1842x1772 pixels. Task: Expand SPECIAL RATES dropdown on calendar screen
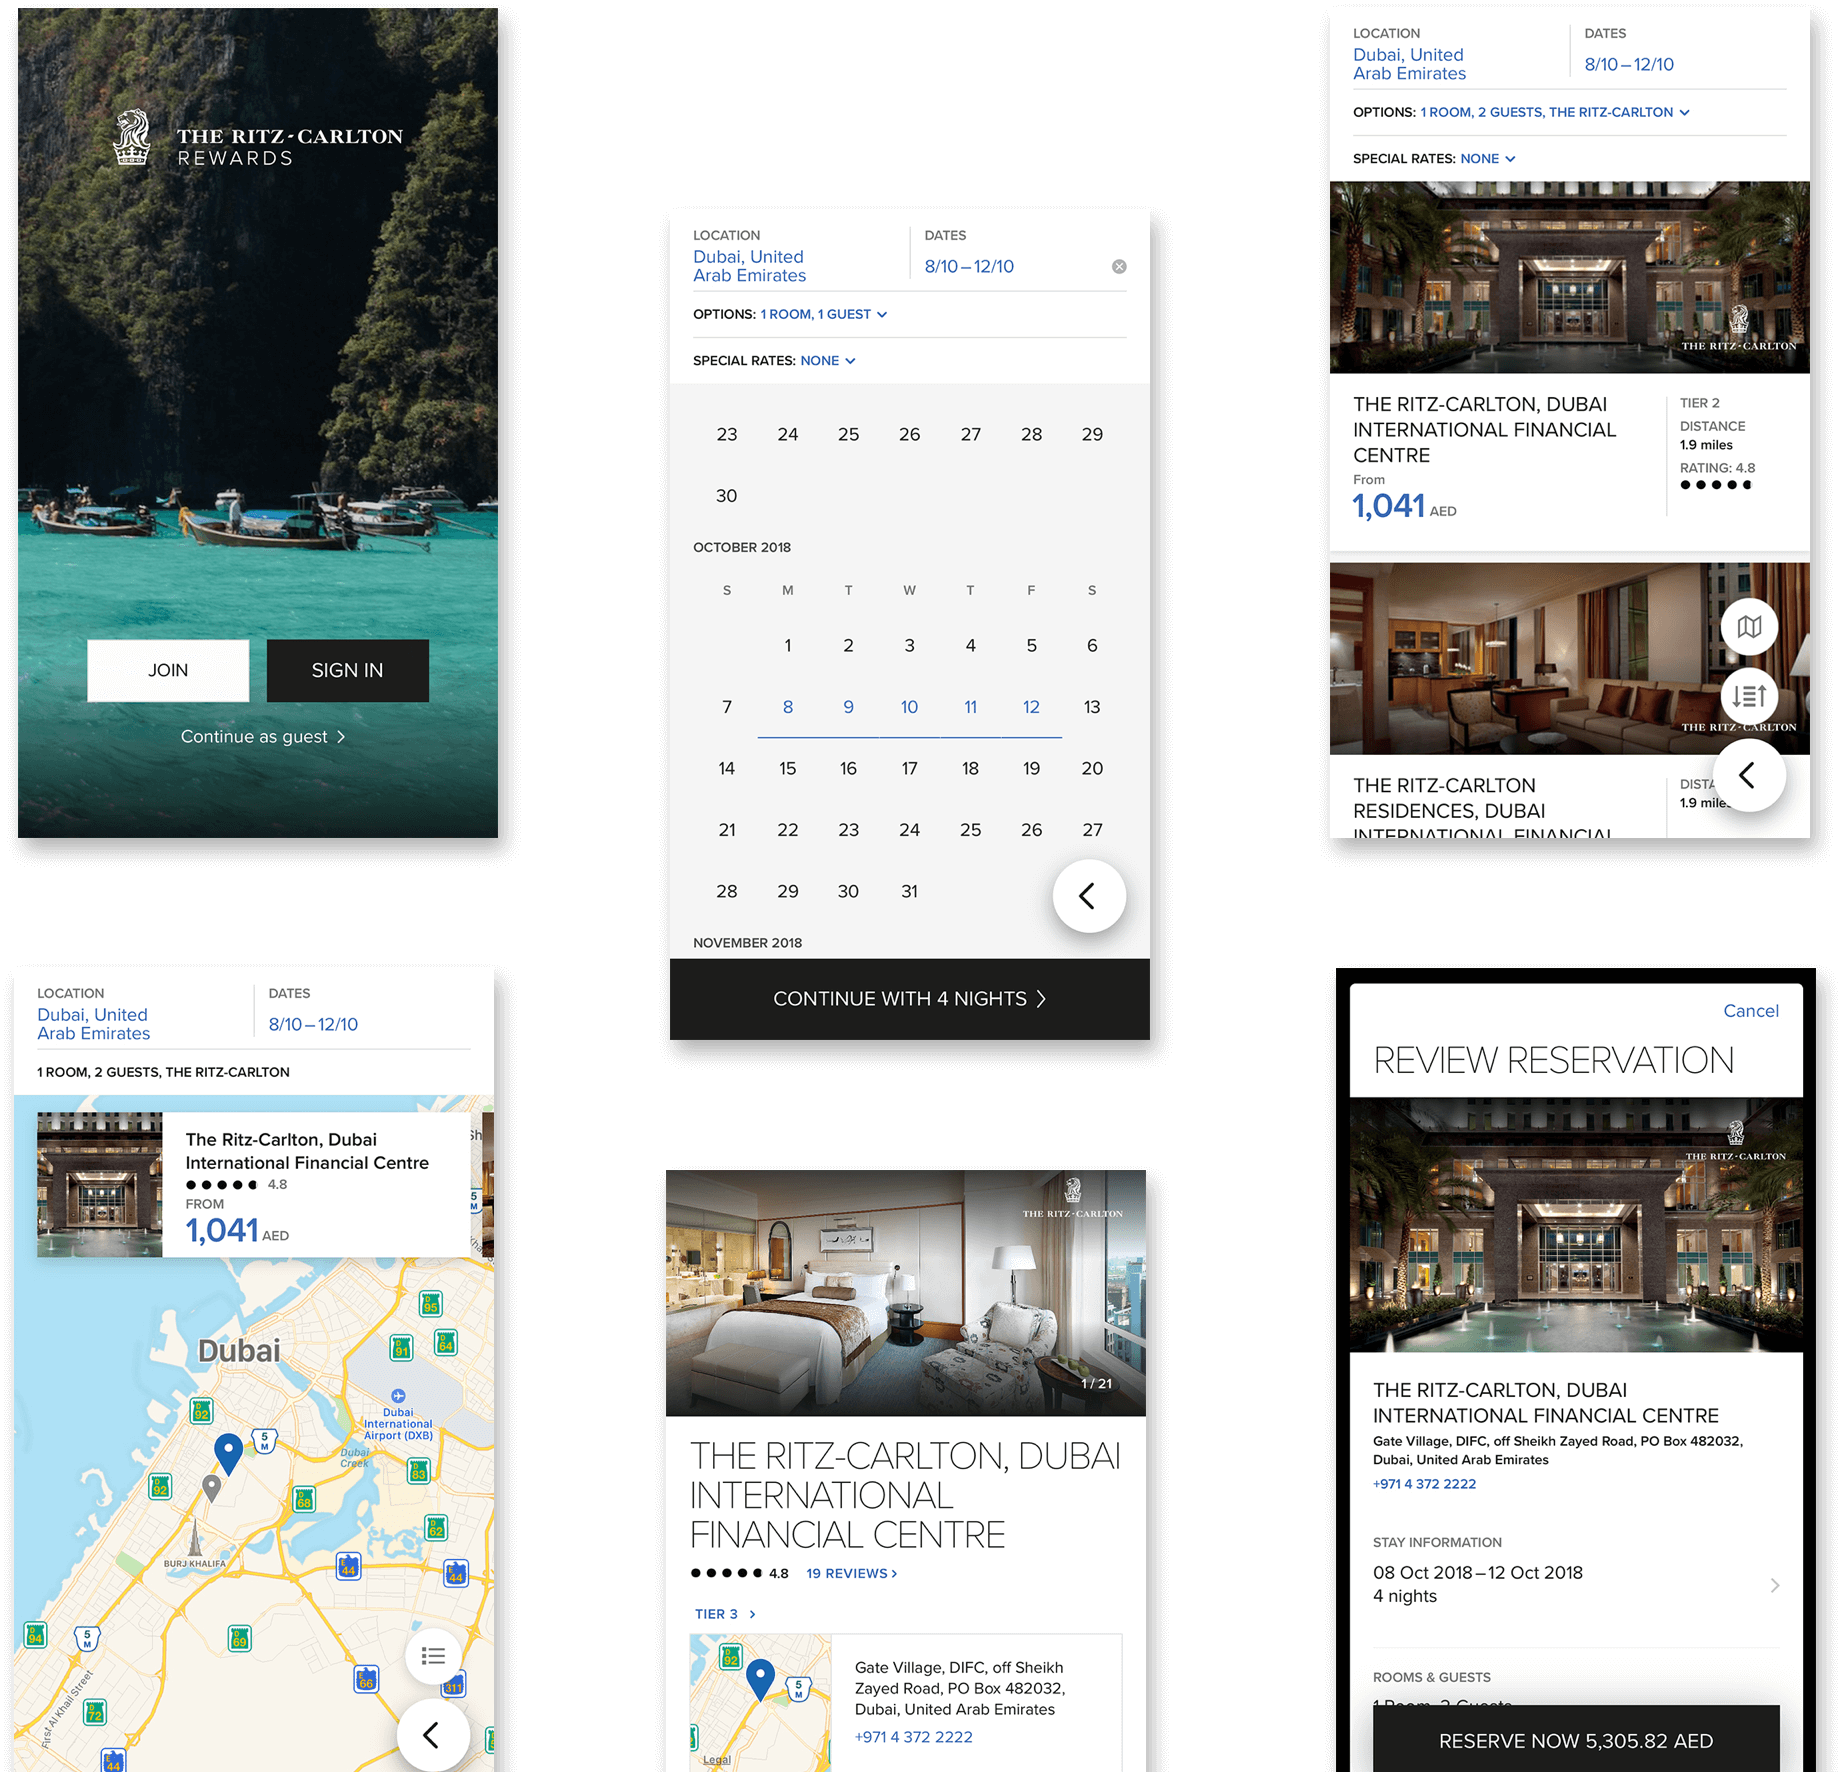828,361
